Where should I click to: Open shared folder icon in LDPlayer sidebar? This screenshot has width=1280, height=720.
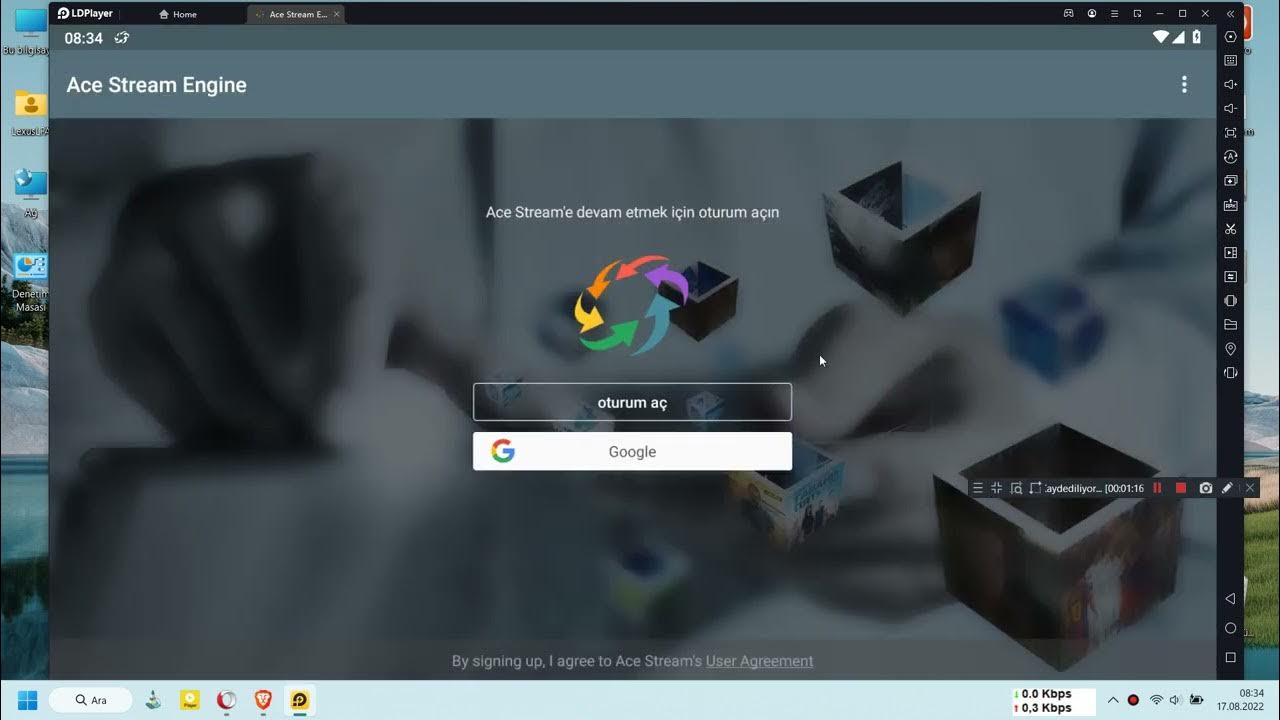(1231, 325)
